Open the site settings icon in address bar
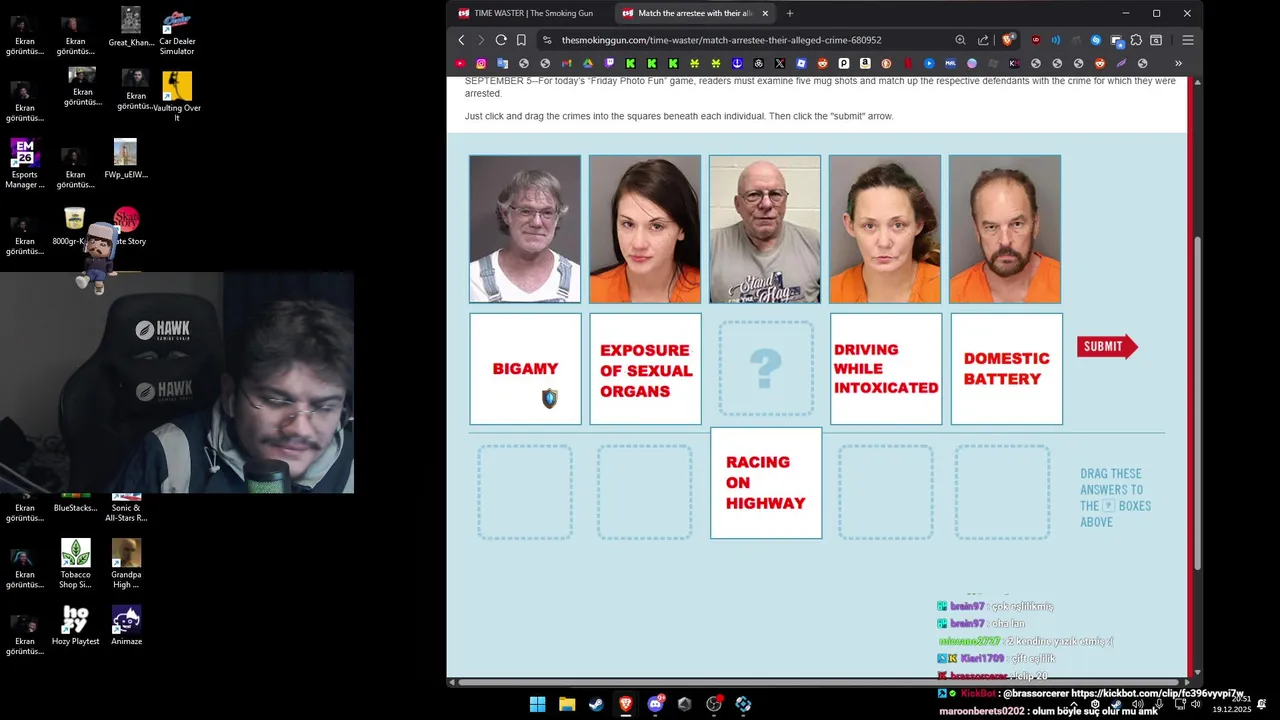Image resolution: width=1280 pixels, height=720 pixels. [x=546, y=40]
